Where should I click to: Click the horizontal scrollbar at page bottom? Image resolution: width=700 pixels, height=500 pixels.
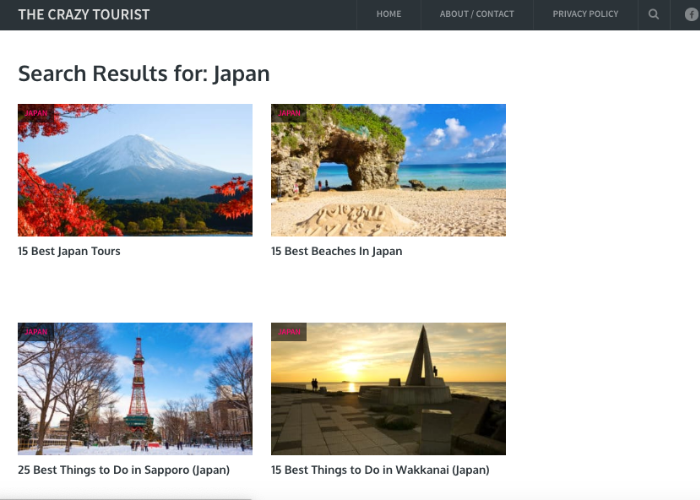125,497
